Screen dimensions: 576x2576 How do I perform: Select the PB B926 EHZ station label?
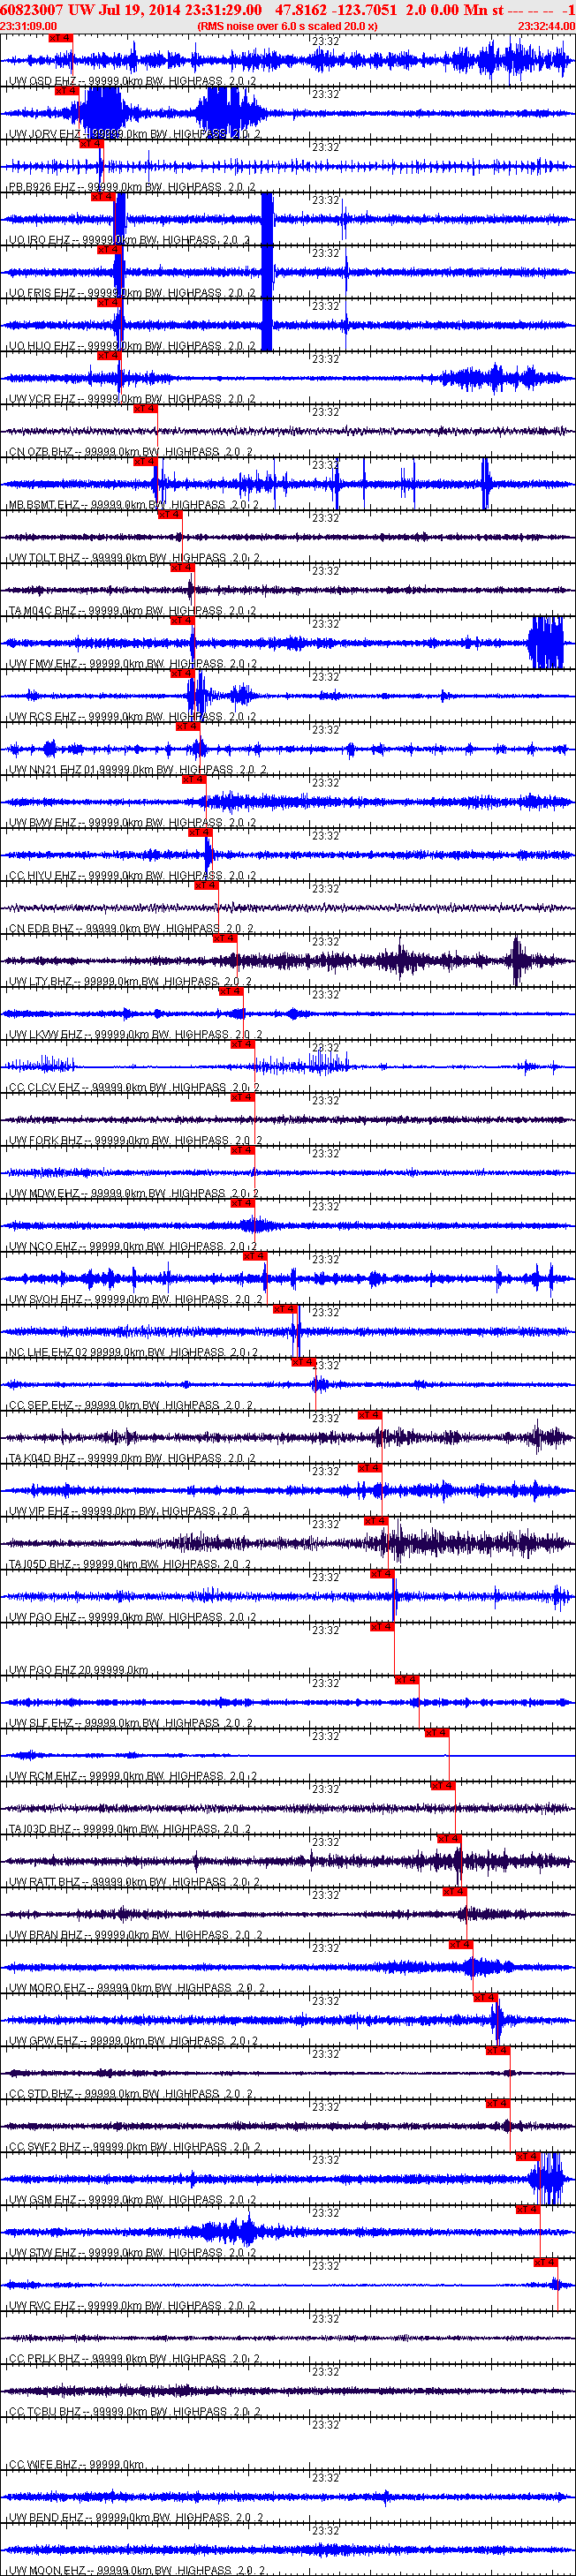click(x=132, y=187)
